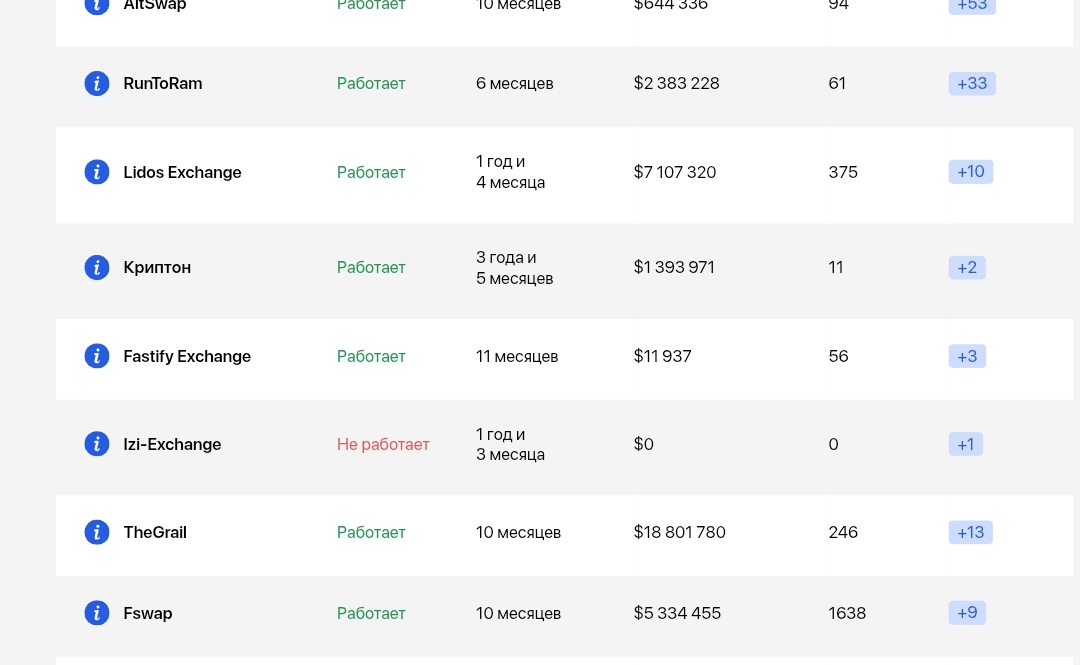Image resolution: width=1080 pixels, height=665 pixels.
Task: Show info for Fastify Exchange
Action: click(x=97, y=356)
